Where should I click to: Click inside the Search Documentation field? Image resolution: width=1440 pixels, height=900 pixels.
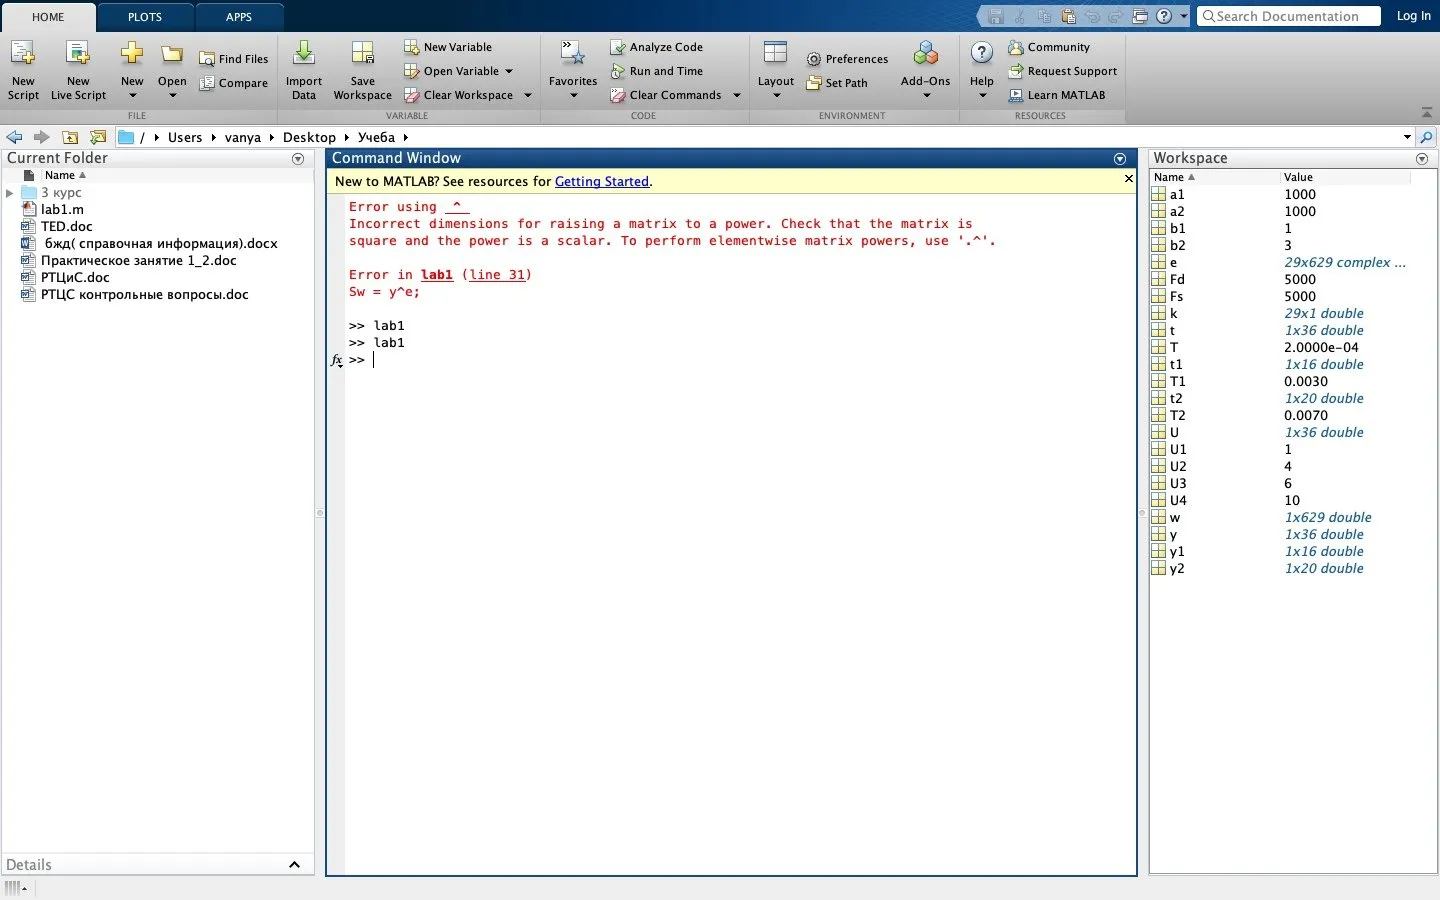[x=1288, y=16]
